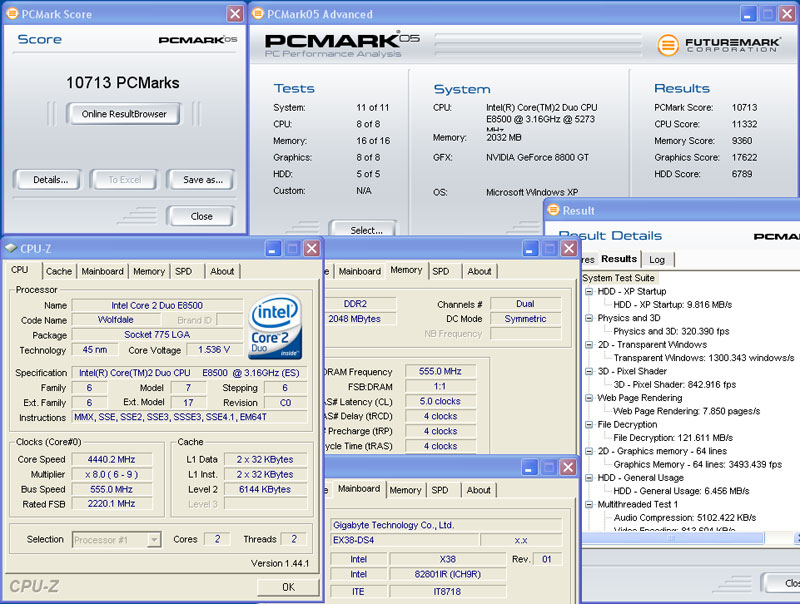
Task: Click the Details... button in PCMark Score
Action: click(49, 180)
